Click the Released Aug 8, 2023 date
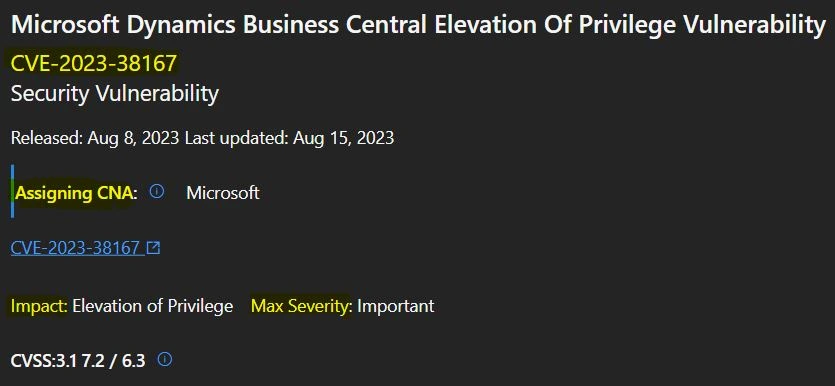Image resolution: width=835 pixels, height=386 pixels. [95, 138]
